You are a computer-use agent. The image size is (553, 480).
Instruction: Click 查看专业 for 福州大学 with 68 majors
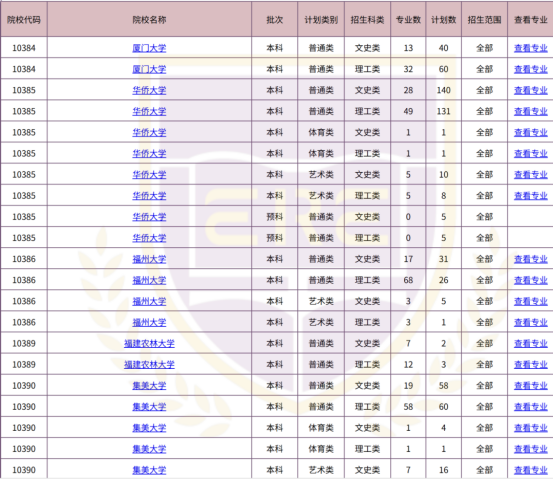(531, 280)
